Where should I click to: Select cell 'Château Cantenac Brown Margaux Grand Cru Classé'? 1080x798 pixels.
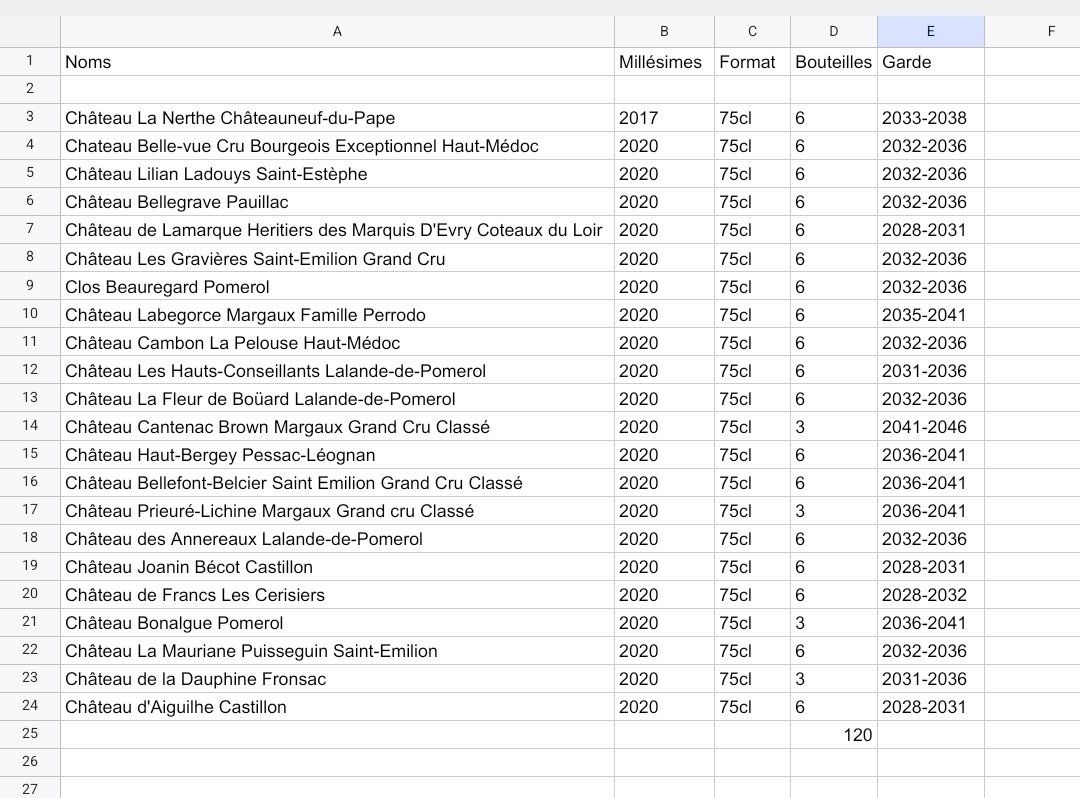[x=337, y=427]
